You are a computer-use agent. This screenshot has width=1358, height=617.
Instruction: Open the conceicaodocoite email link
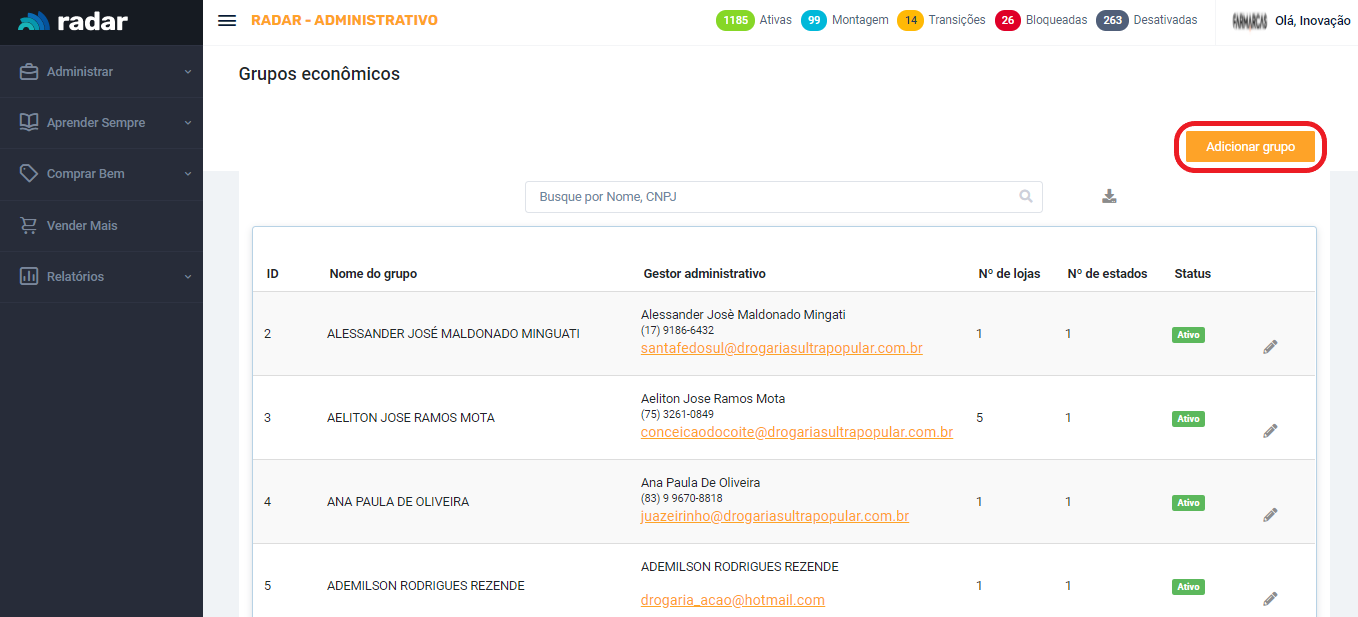pos(796,433)
